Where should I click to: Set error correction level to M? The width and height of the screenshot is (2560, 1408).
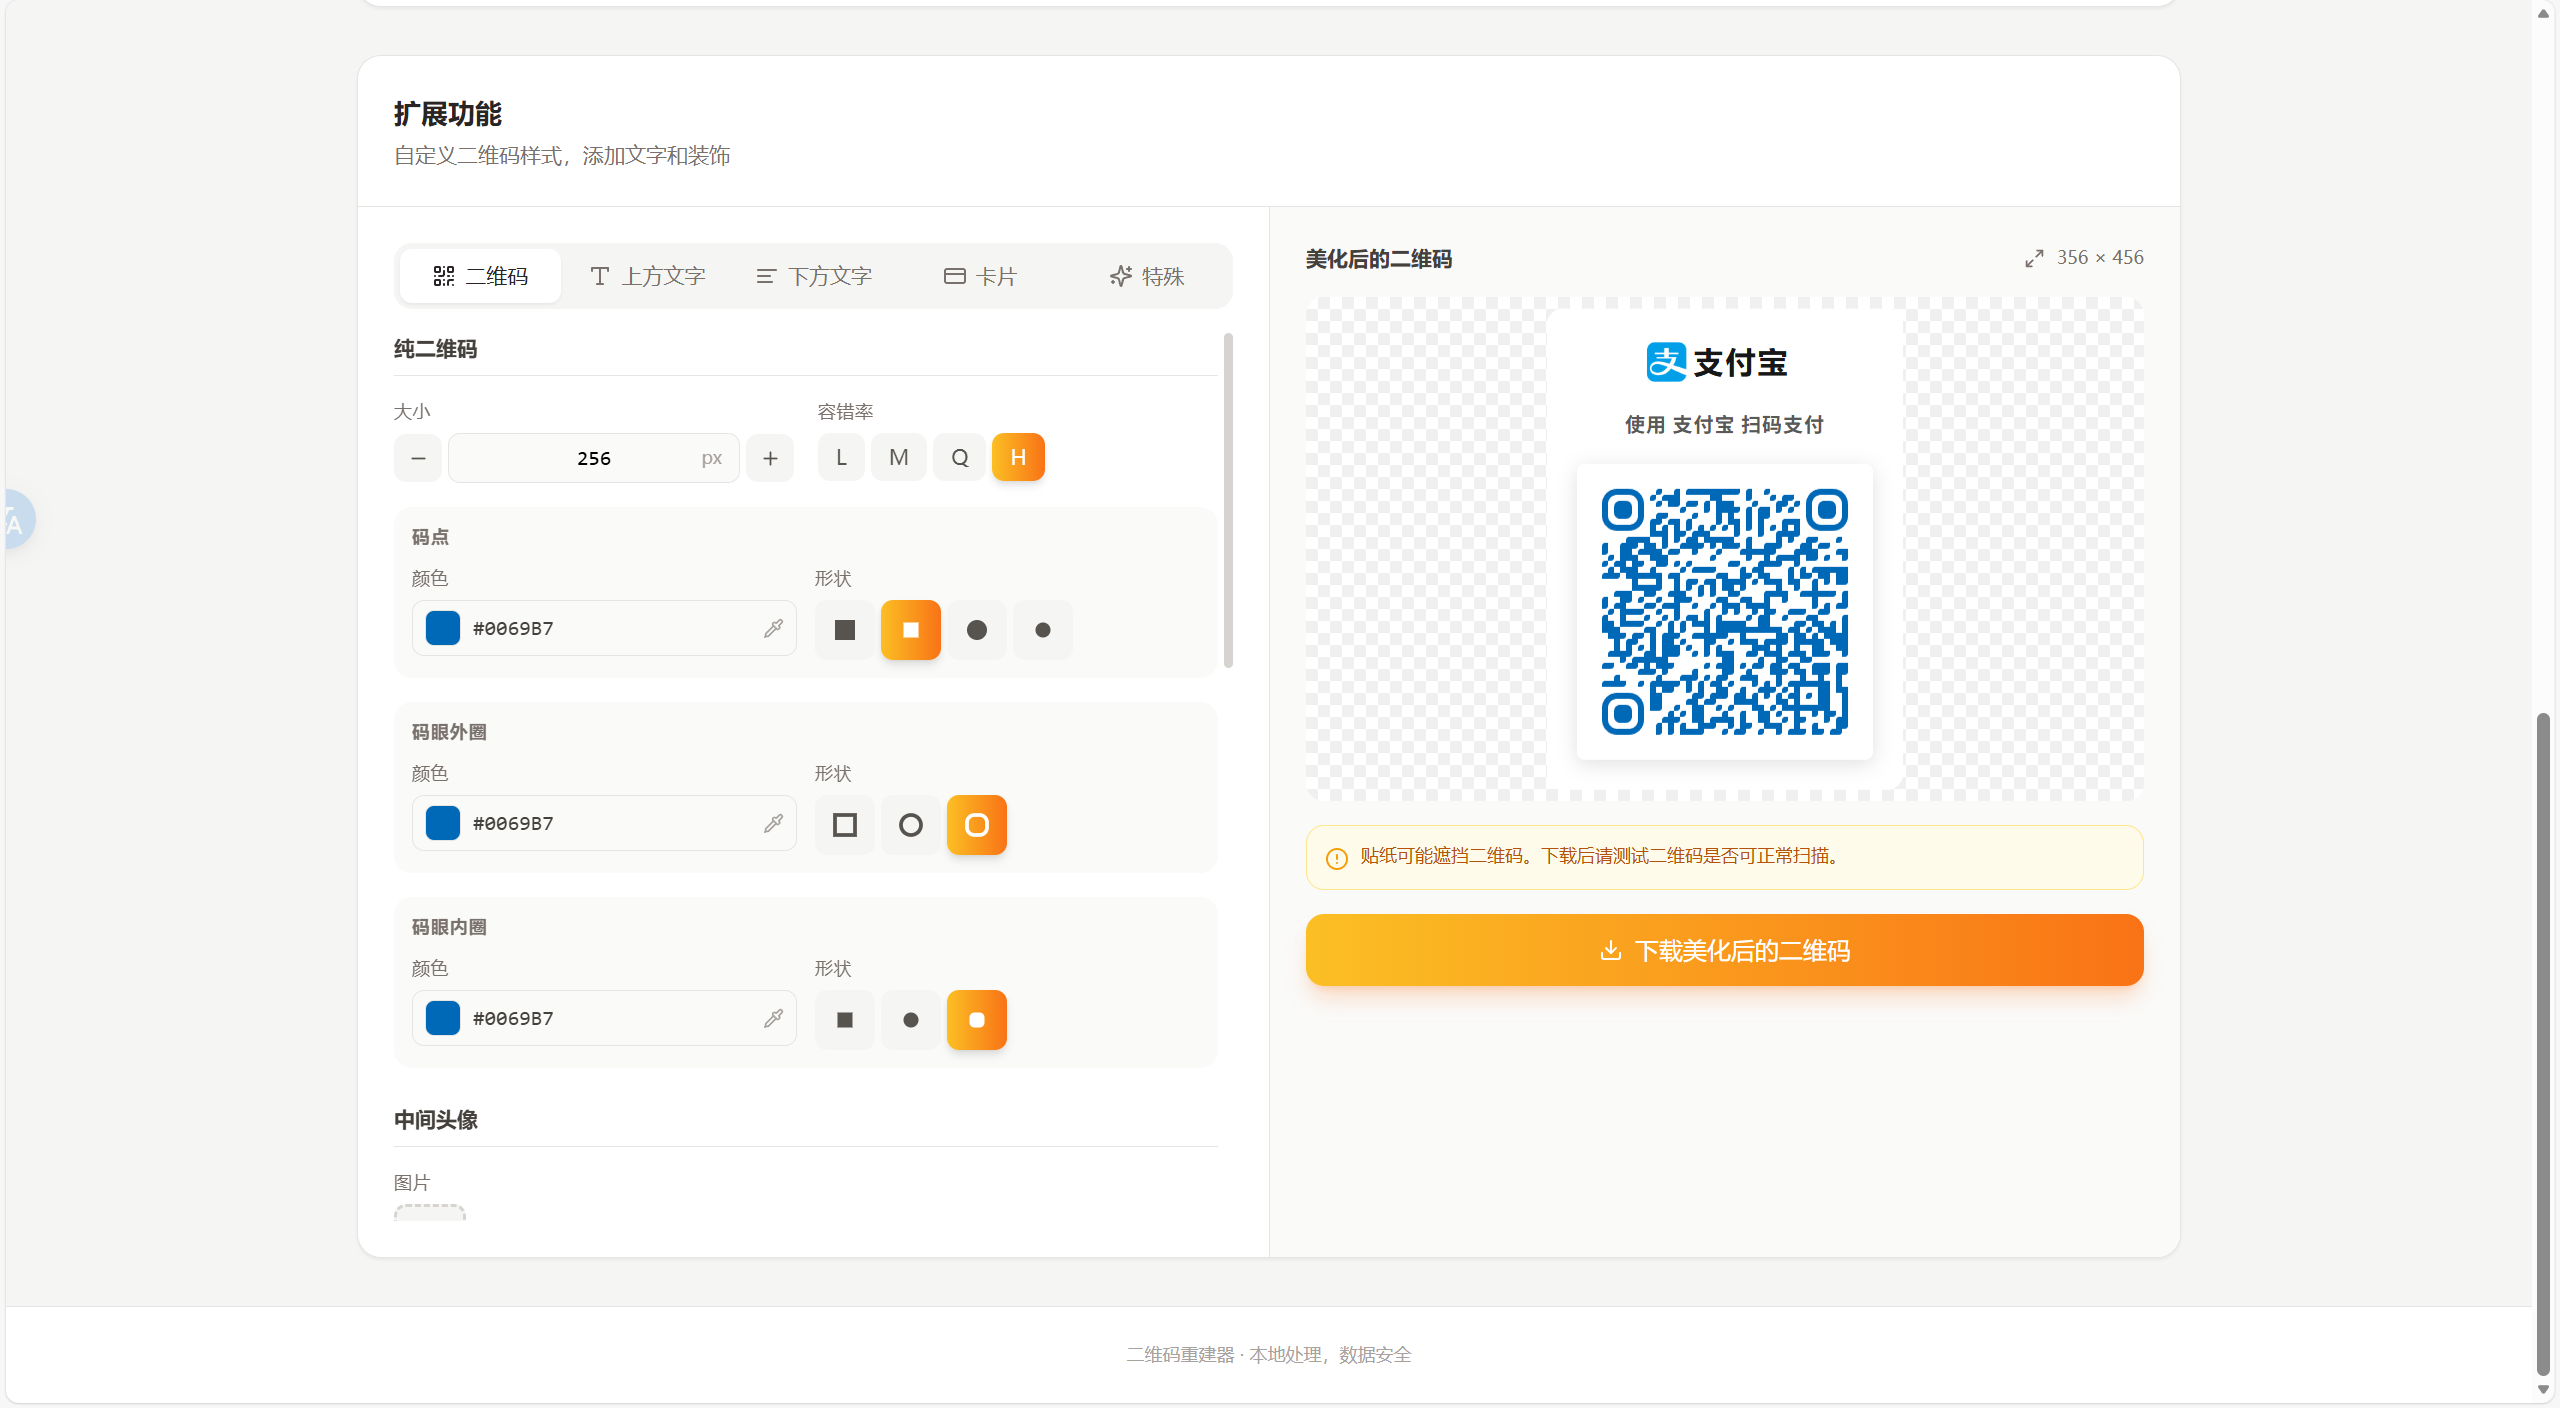click(x=899, y=457)
